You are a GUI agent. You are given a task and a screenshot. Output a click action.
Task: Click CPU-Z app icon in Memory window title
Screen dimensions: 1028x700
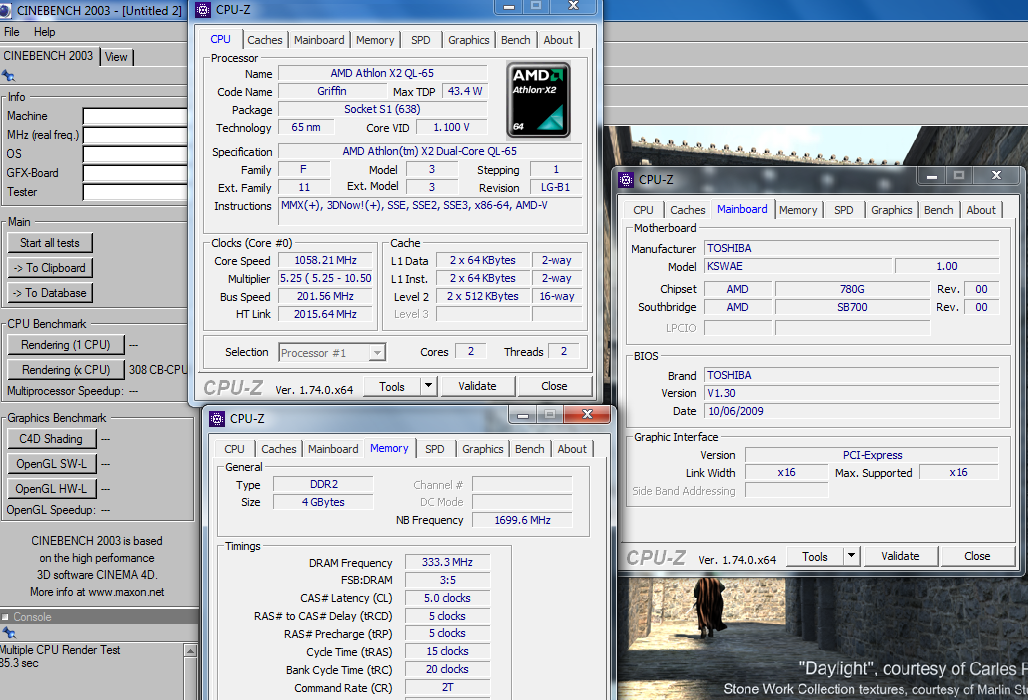point(217,418)
